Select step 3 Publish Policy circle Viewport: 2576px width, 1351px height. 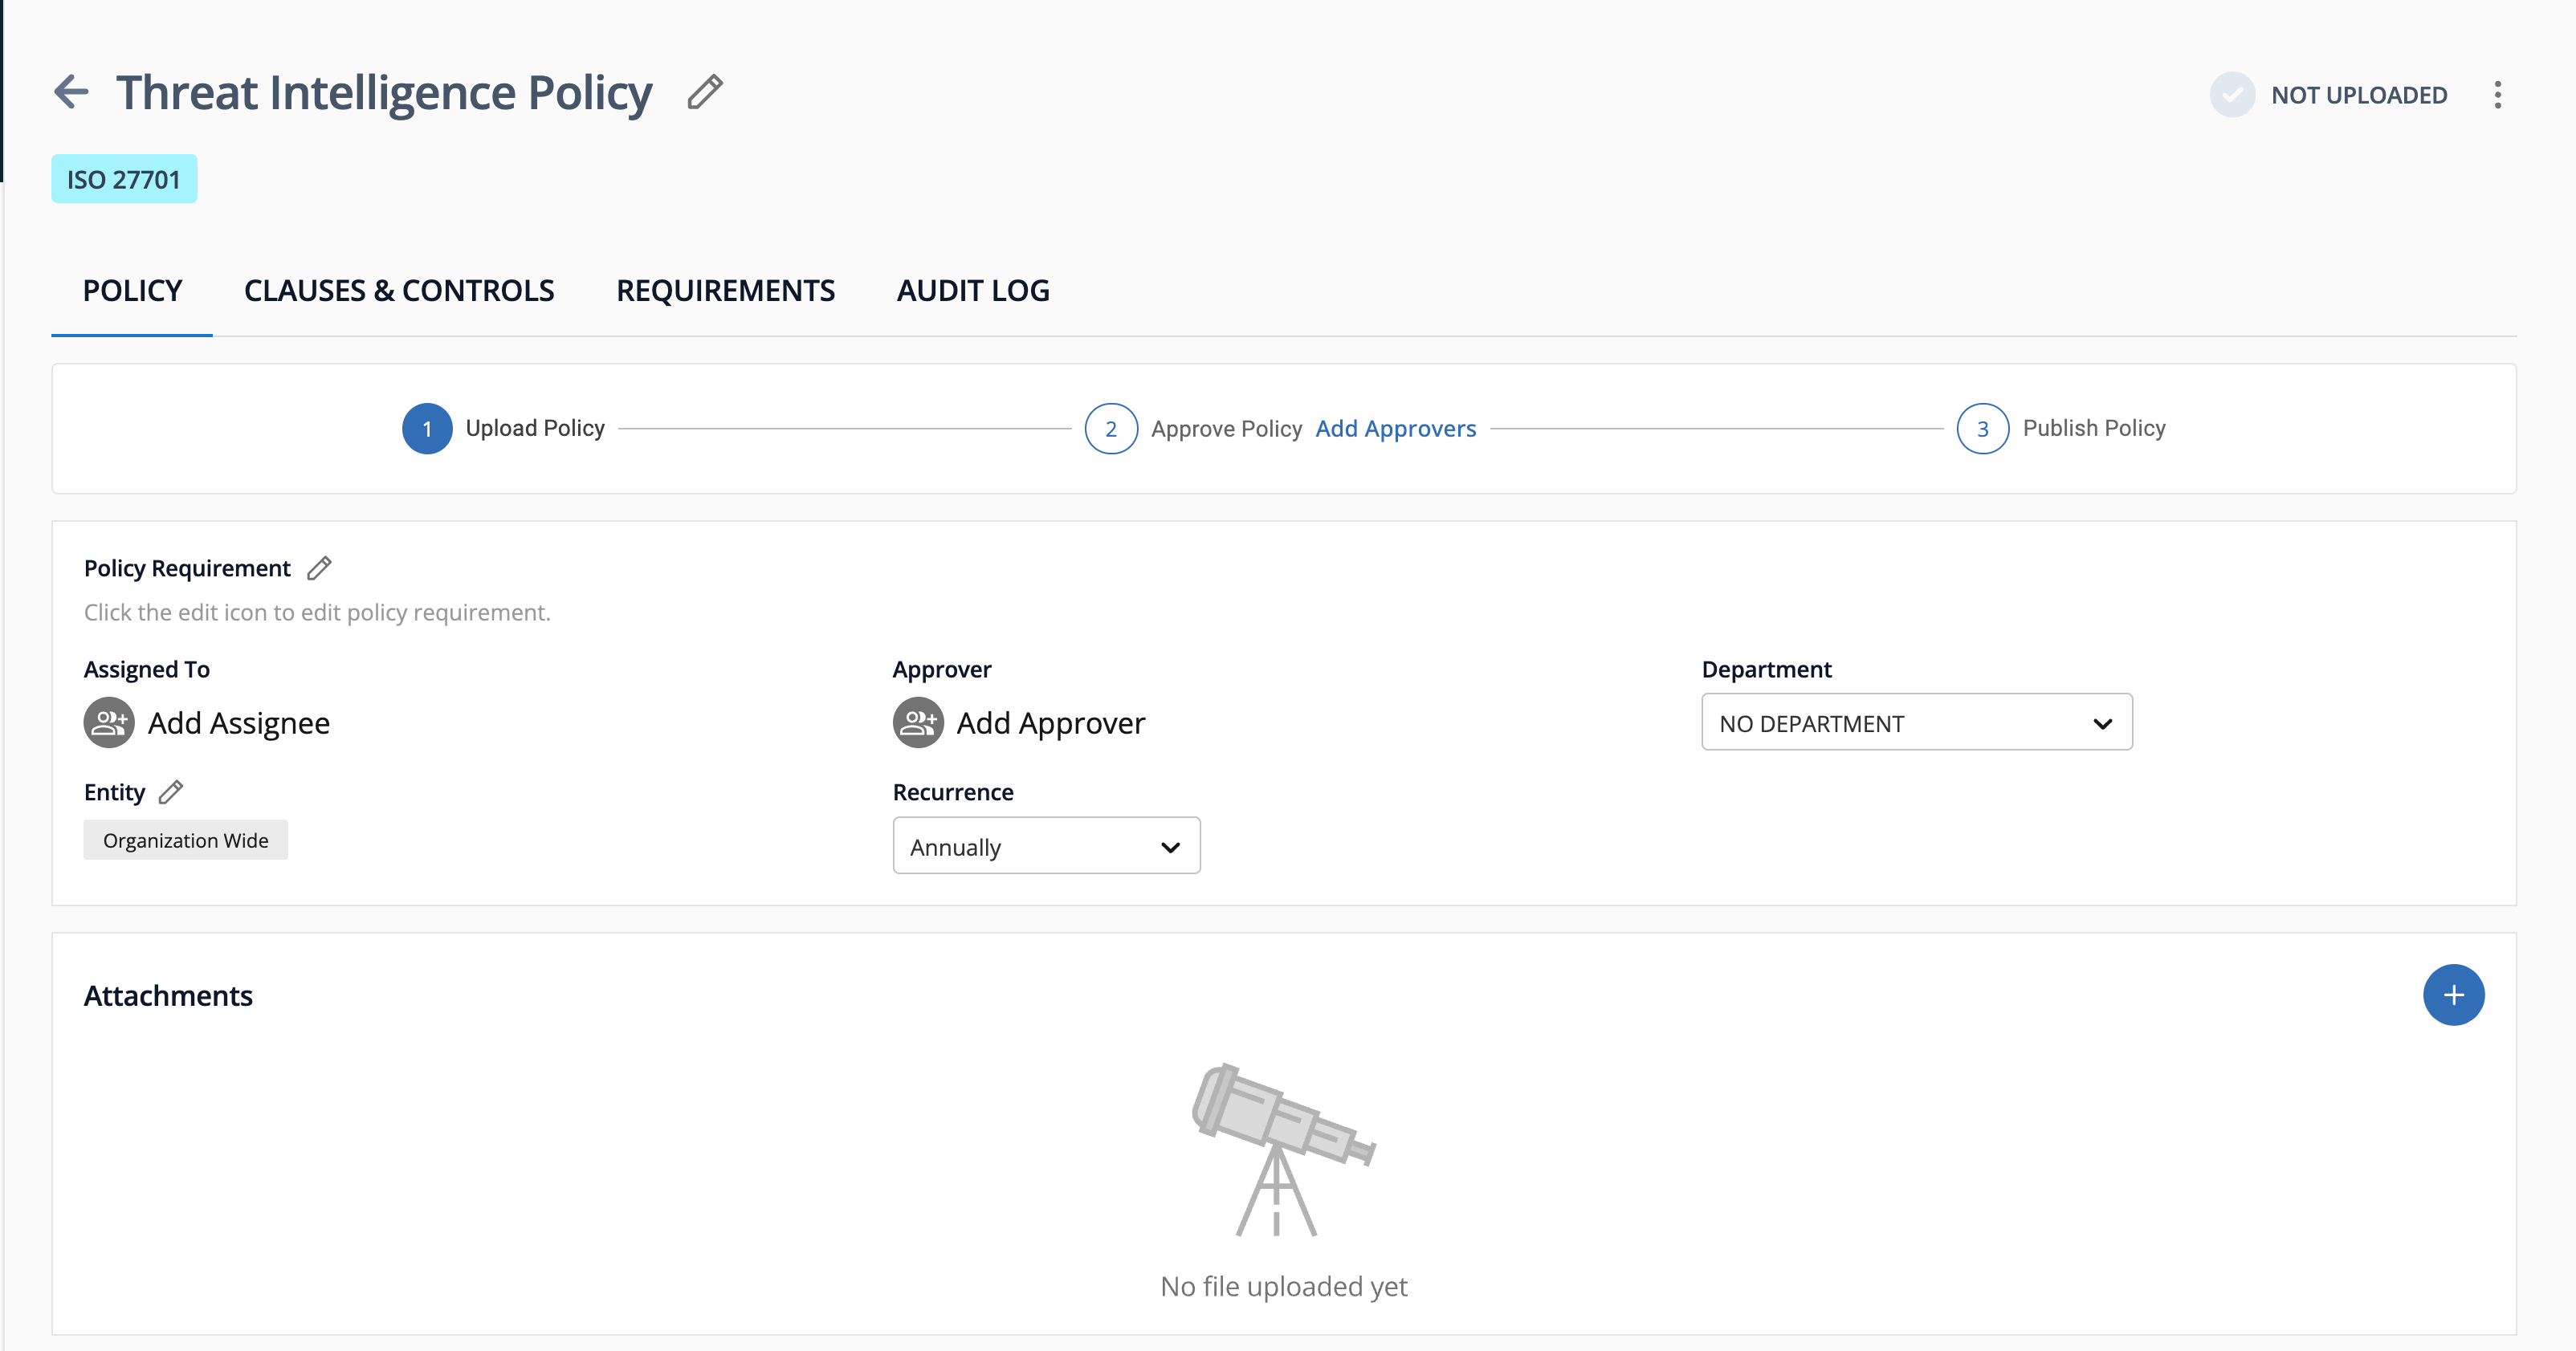click(x=1983, y=429)
